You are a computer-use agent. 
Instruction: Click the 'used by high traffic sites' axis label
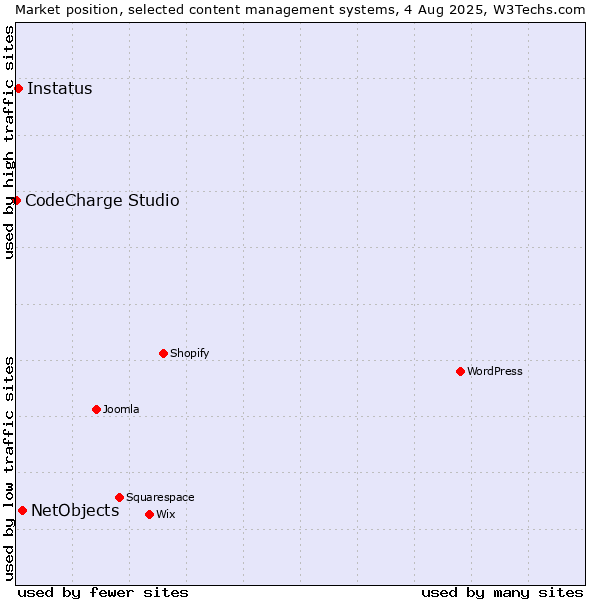click(x=8, y=142)
